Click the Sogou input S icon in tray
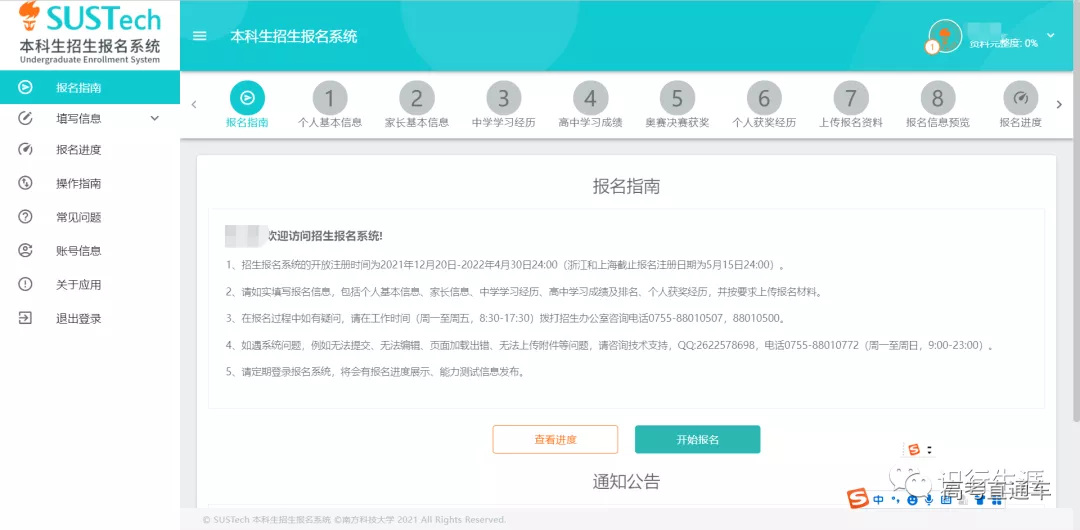Image resolution: width=1080 pixels, height=530 pixels. (x=858, y=500)
